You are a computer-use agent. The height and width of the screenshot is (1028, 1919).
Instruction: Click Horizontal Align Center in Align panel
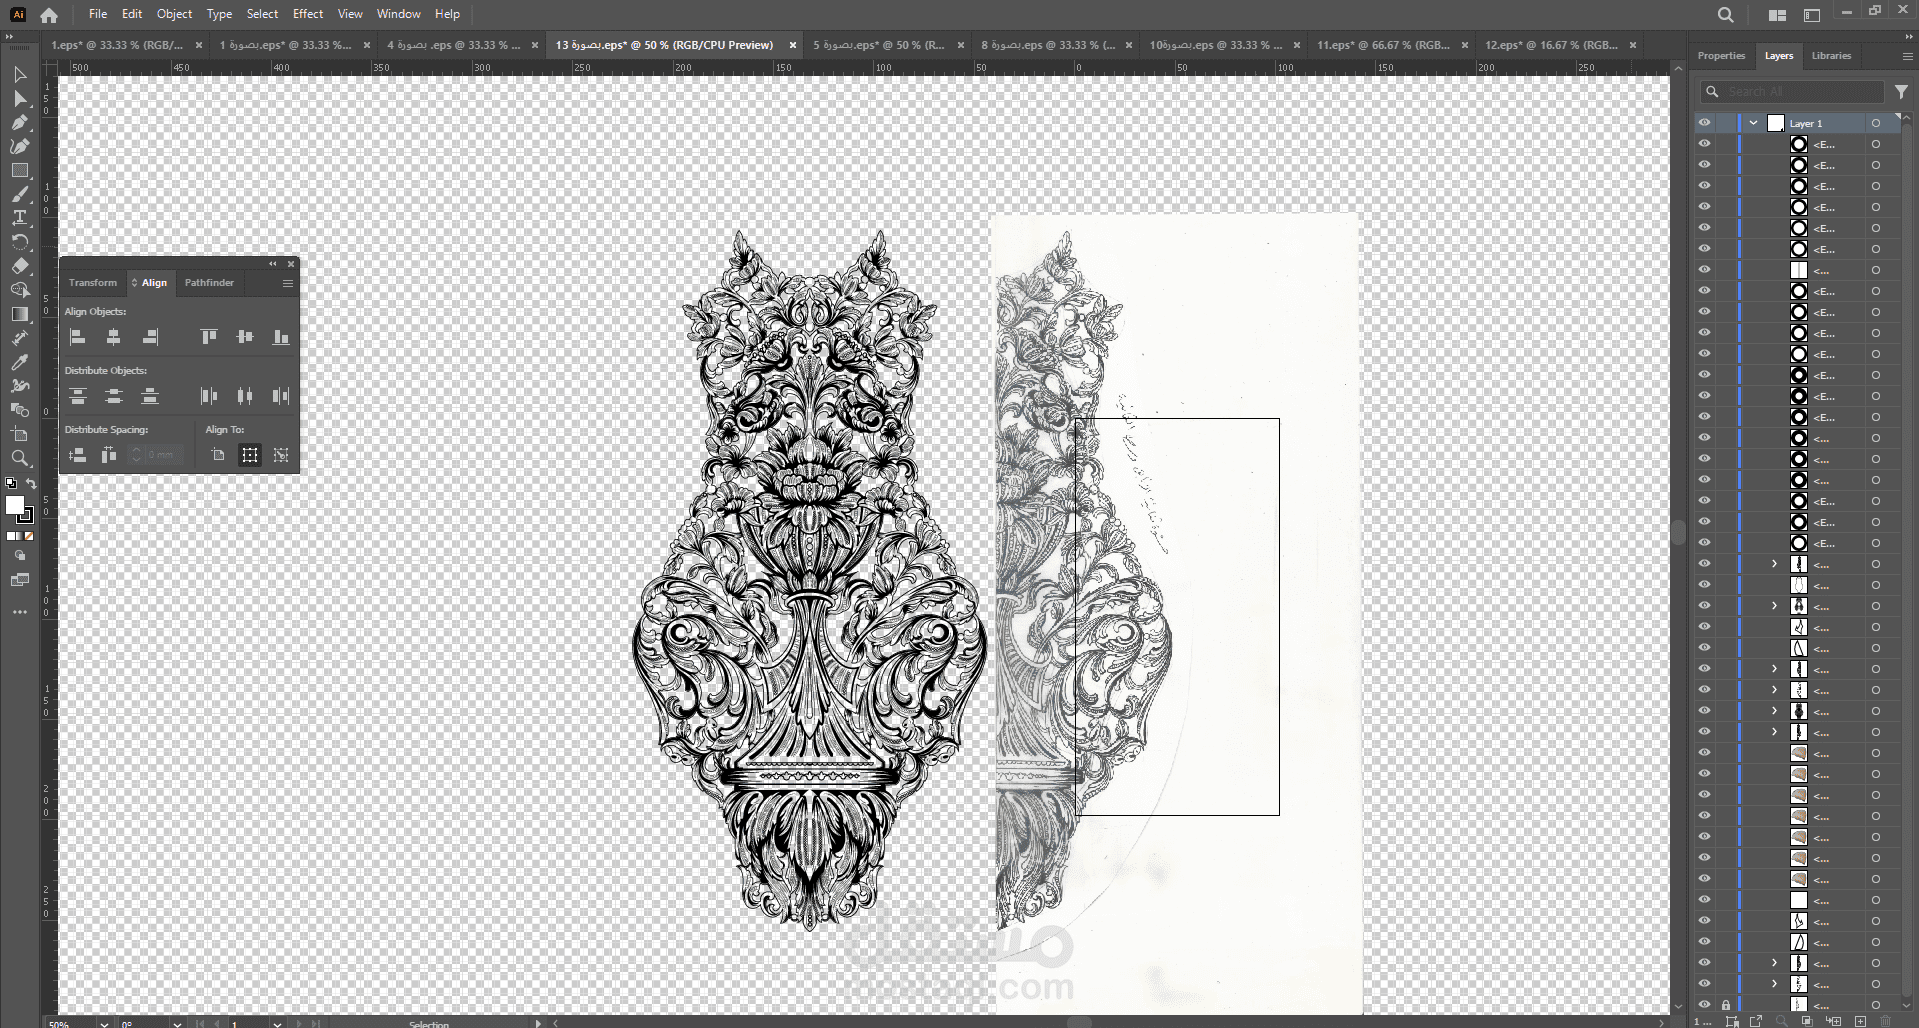(114, 338)
